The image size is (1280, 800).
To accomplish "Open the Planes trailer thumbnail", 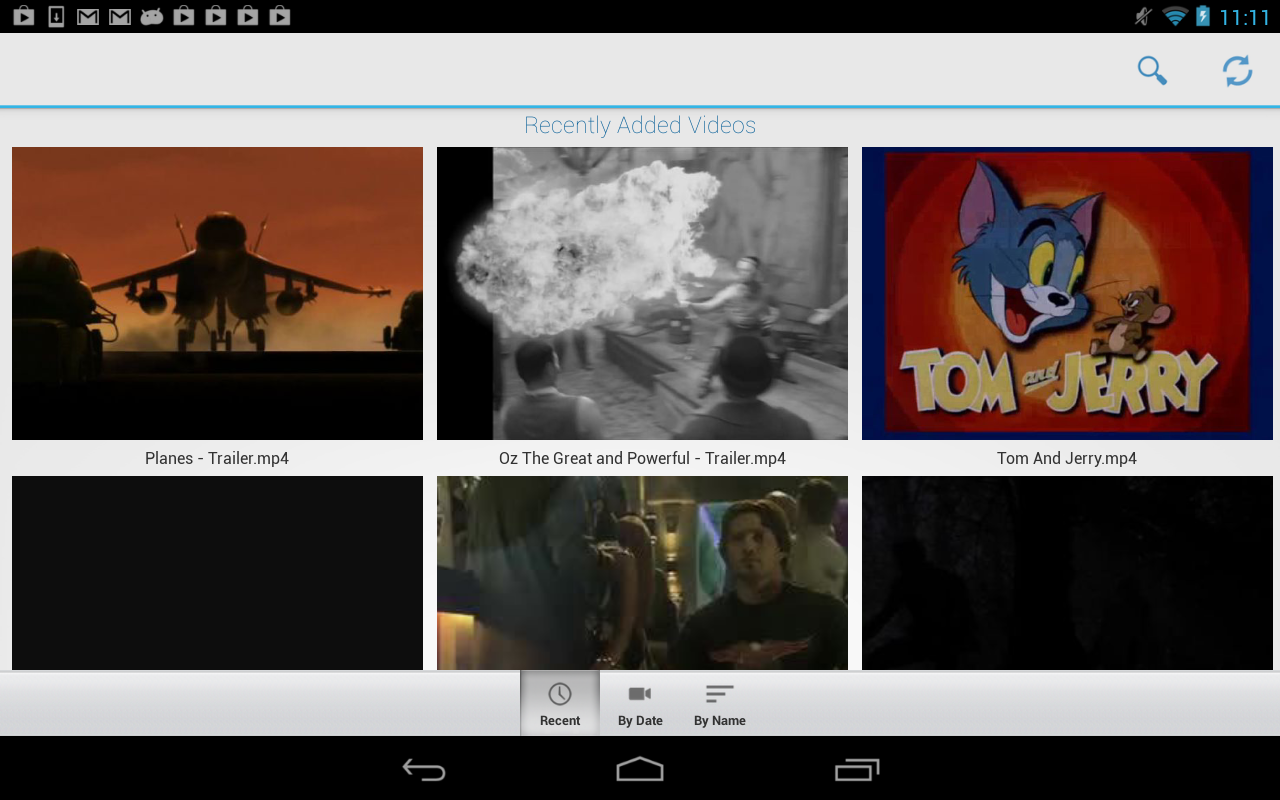I will coord(217,293).
